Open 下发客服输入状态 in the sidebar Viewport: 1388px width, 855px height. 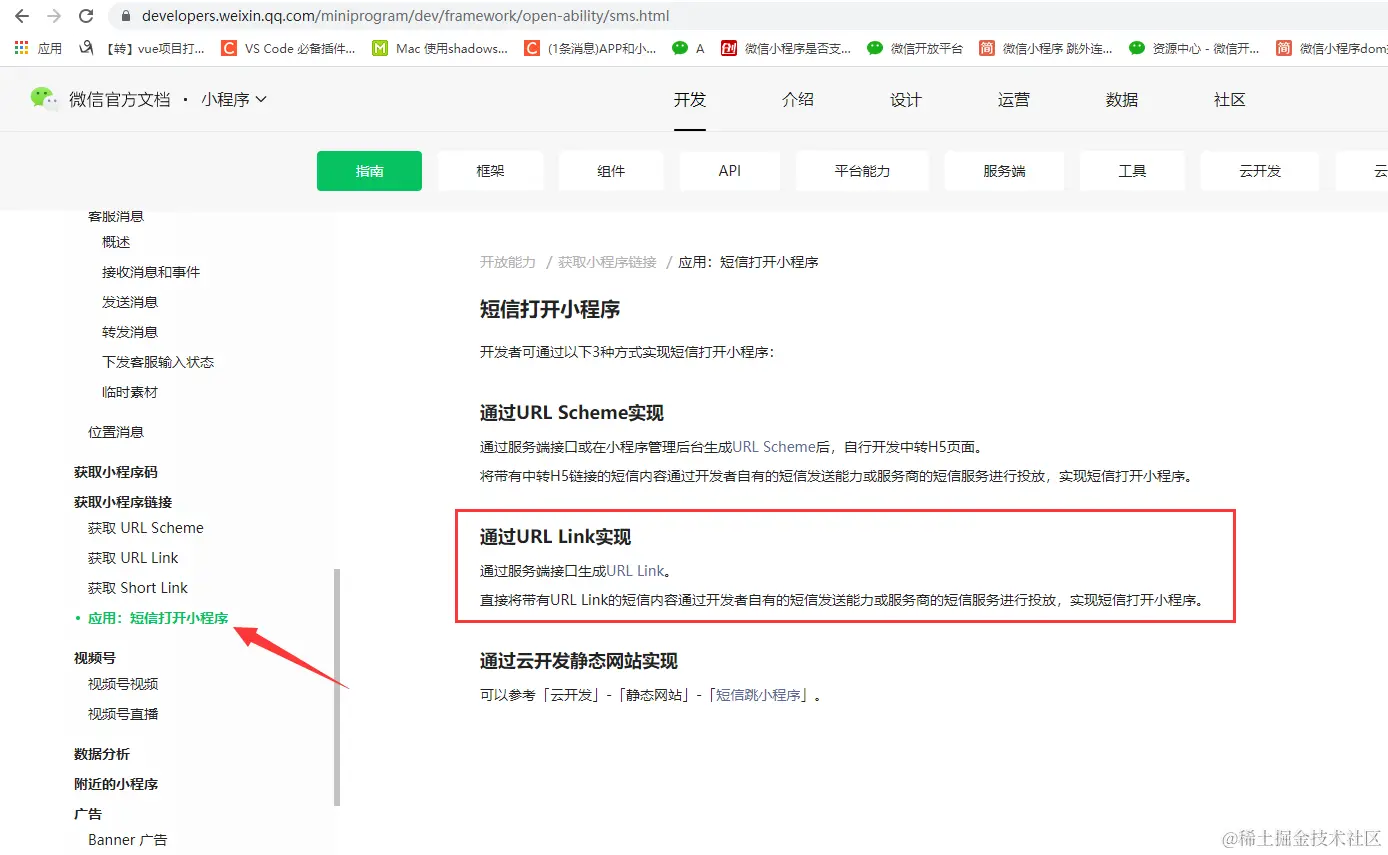158,362
